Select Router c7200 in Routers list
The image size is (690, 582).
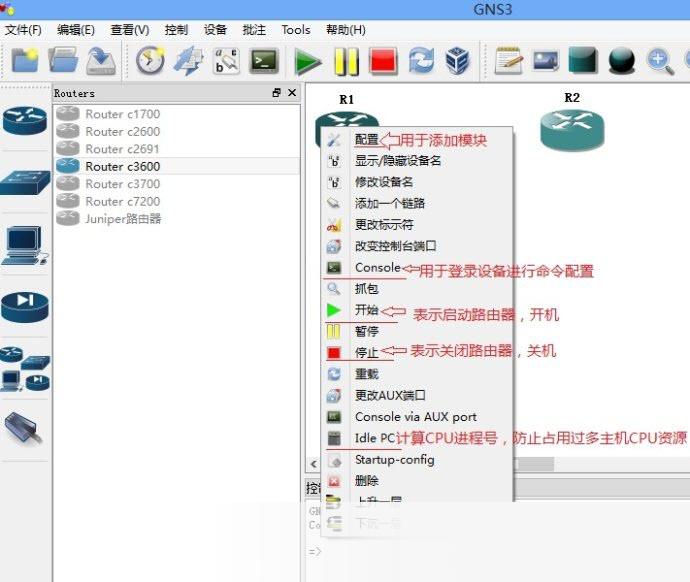[176, 201]
